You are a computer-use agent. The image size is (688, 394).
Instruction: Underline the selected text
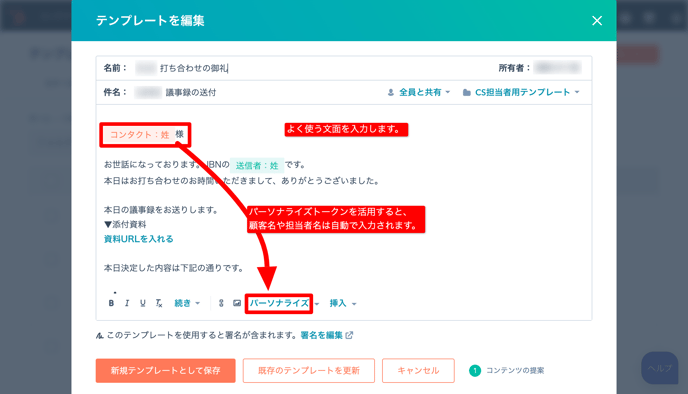tap(143, 303)
